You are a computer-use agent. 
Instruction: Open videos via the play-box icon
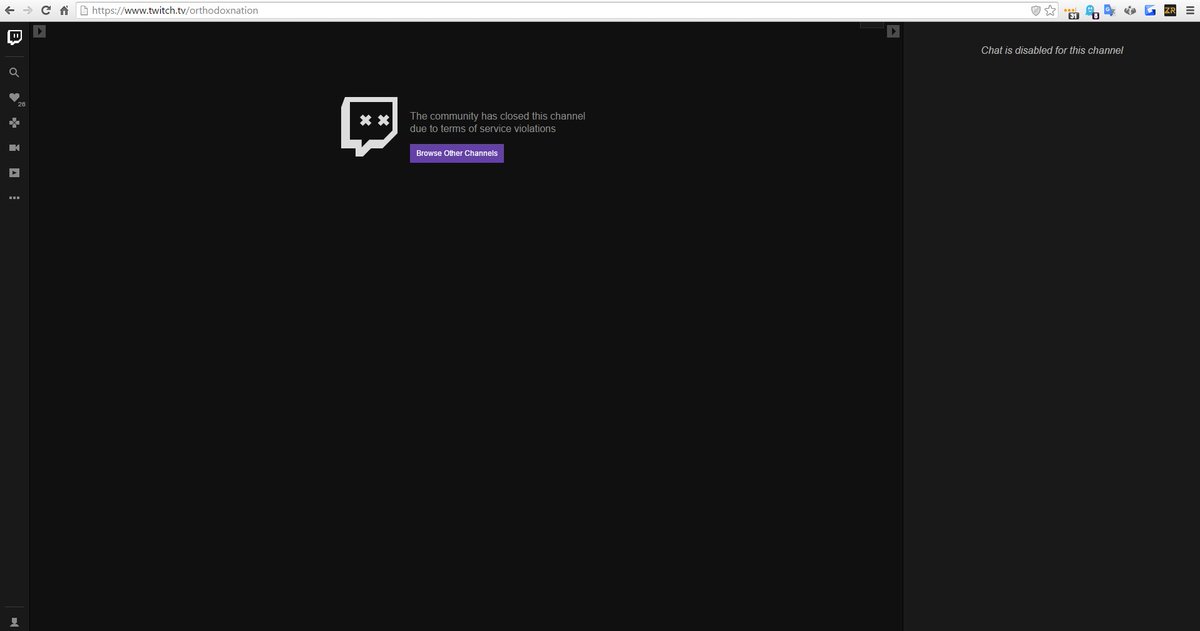[x=14, y=173]
